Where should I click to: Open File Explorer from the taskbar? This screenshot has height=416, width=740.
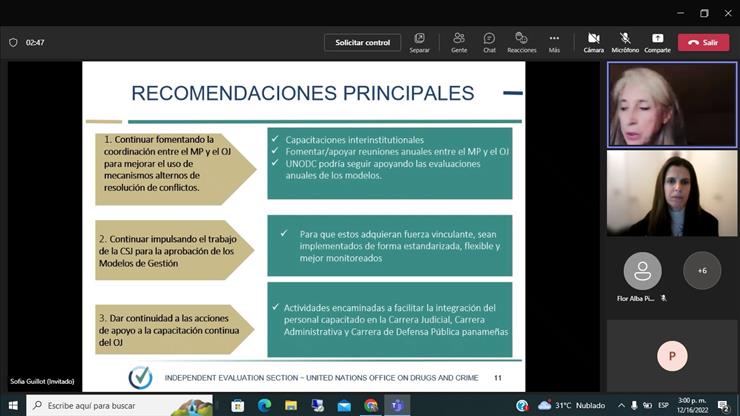click(291, 406)
